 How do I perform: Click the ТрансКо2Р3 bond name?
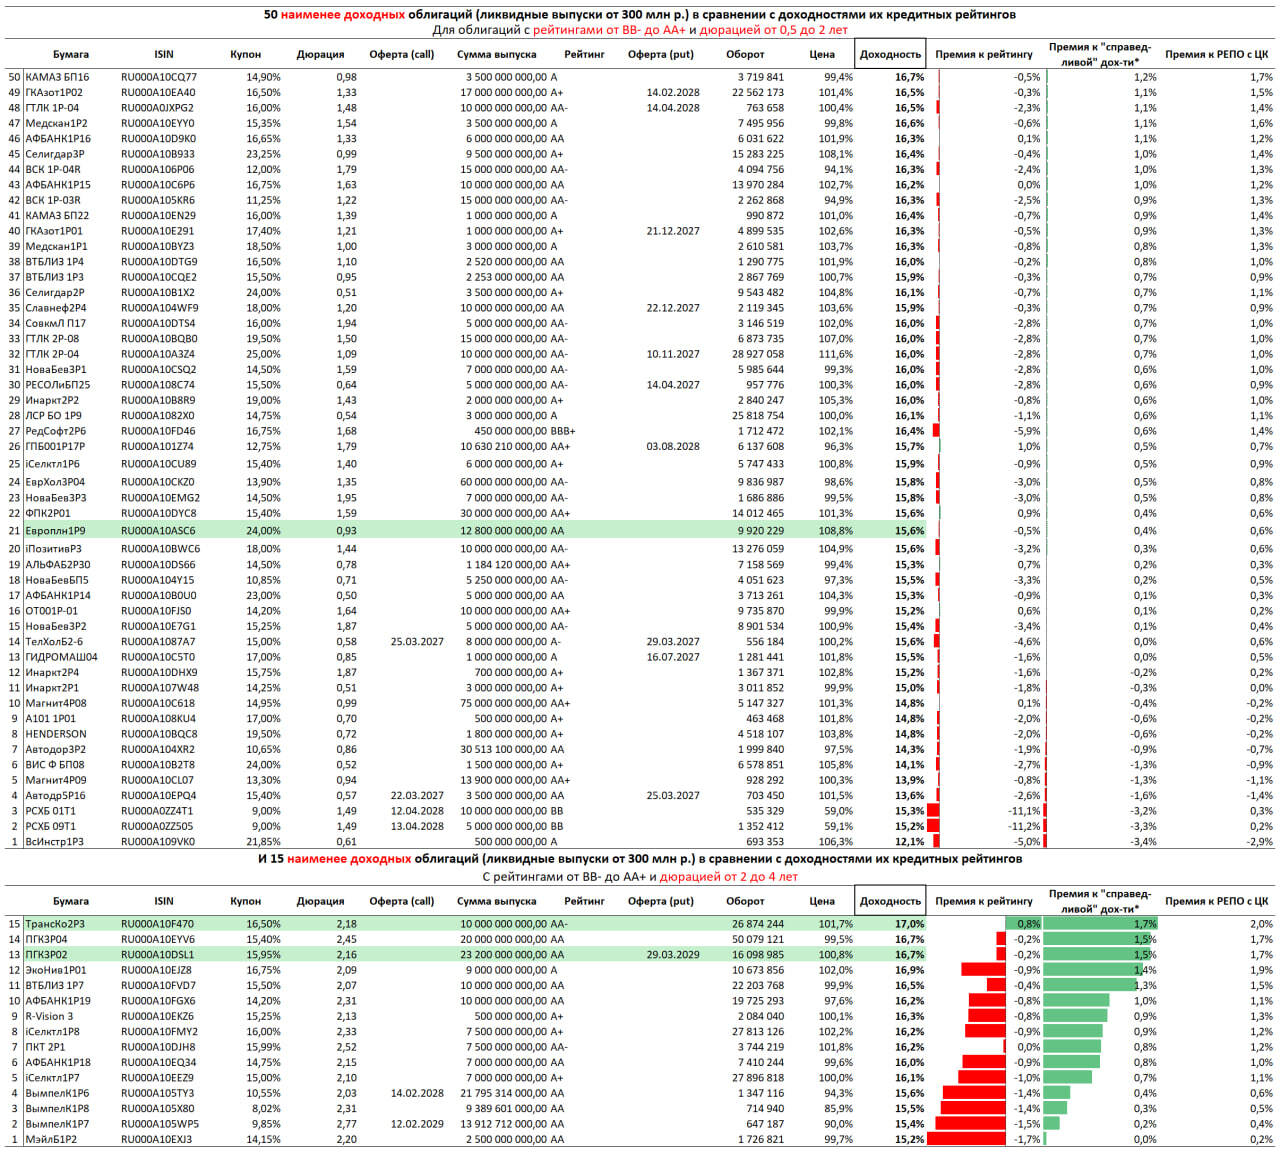(54, 924)
